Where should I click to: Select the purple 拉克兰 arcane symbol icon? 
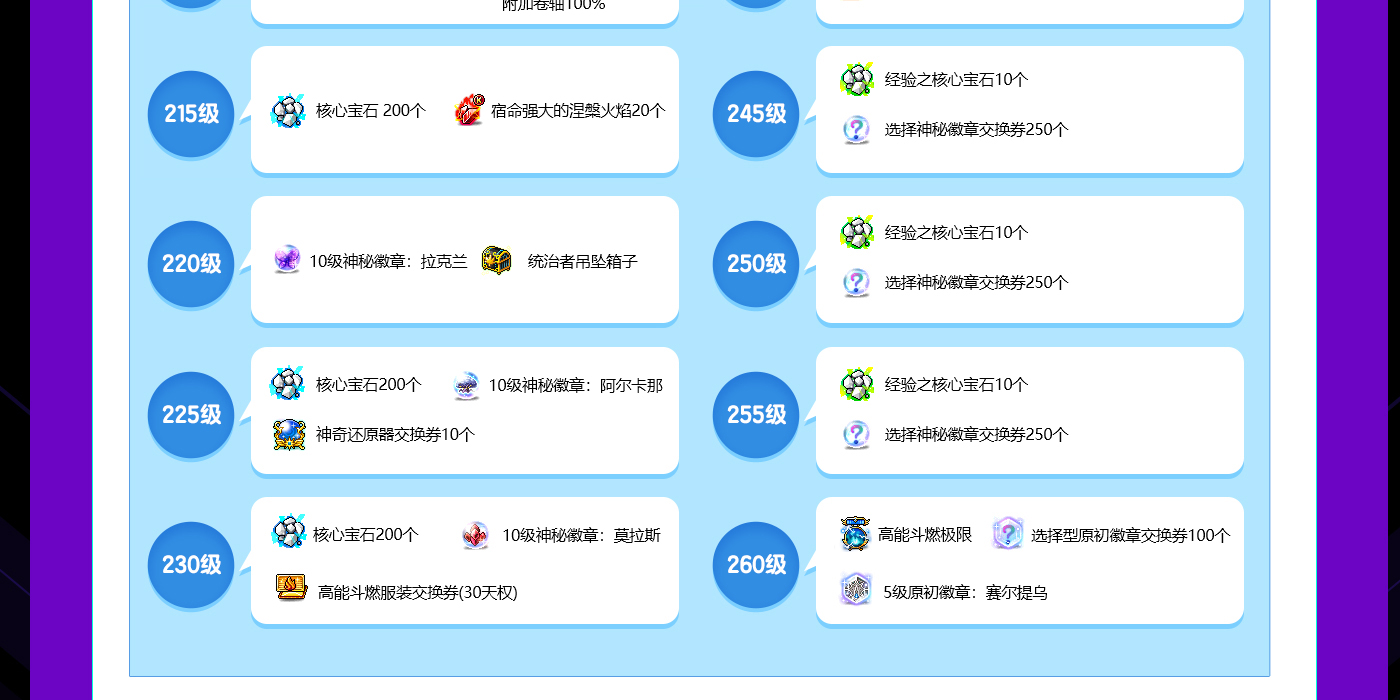pos(287,260)
